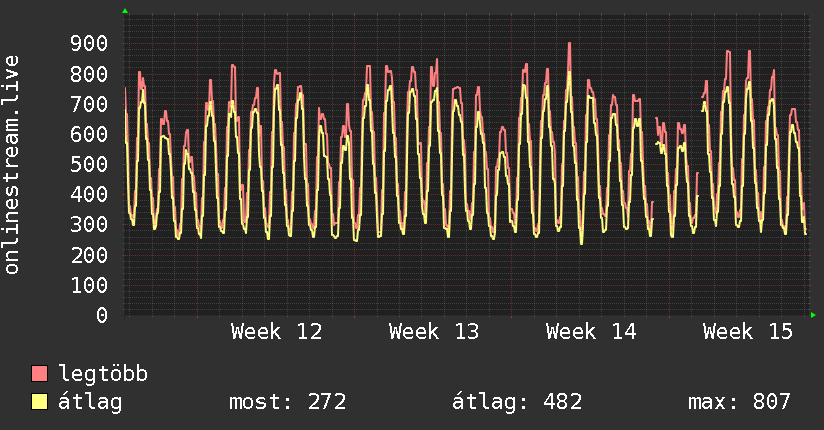Image resolution: width=824 pixels, height=430 pixels.
Task: Click the 'max: 807' statistic
Action: click(739, 402)
